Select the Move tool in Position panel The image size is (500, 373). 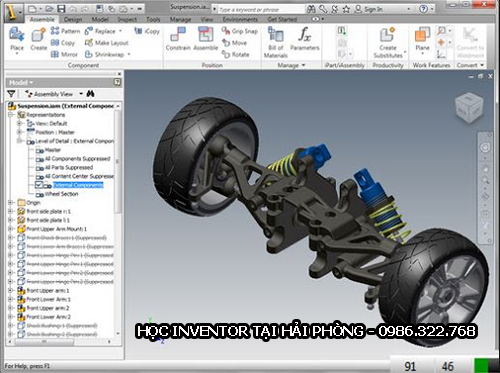[x=234, y=43]
